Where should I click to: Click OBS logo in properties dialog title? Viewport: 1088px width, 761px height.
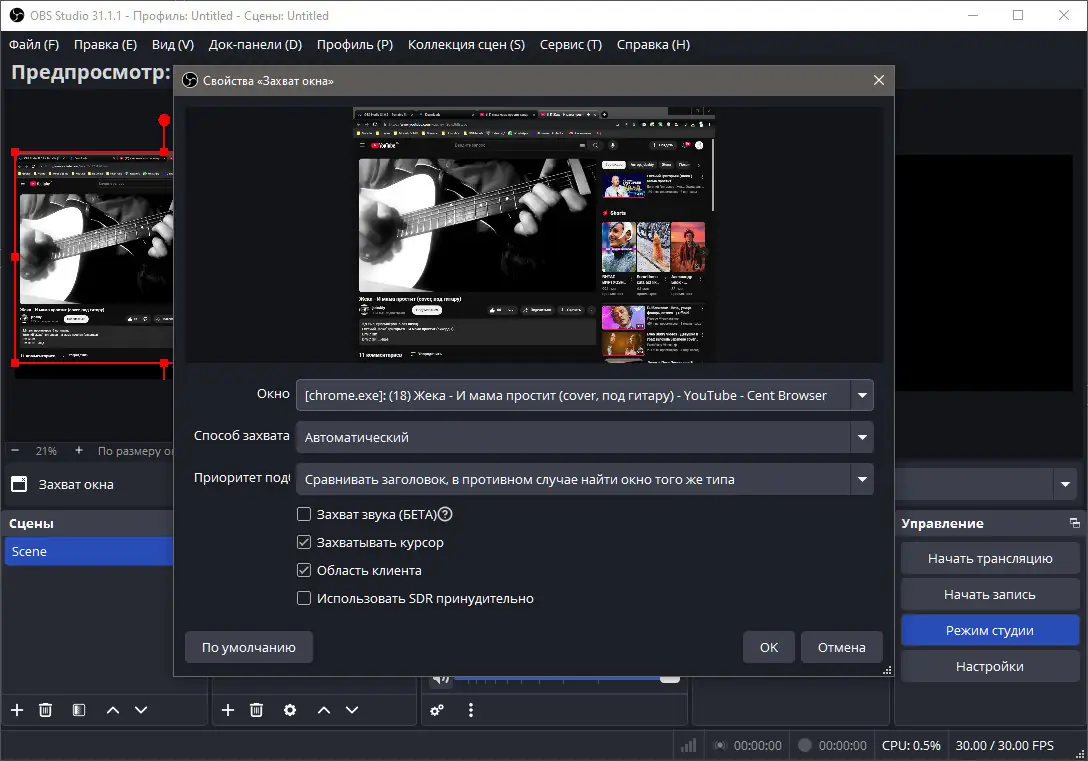[x=189, y=80]
